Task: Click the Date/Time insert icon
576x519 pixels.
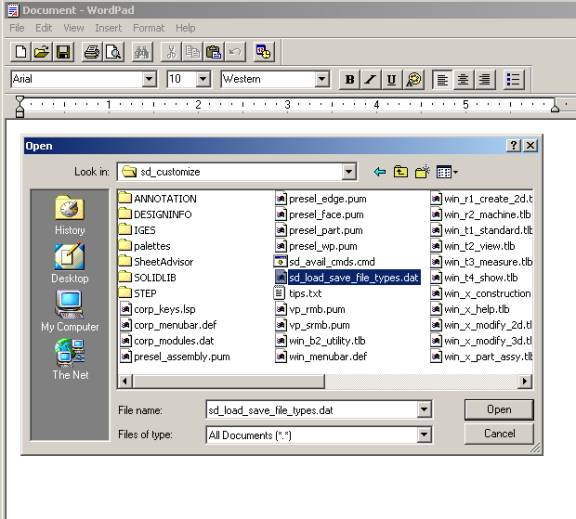Action: point(263,52)
